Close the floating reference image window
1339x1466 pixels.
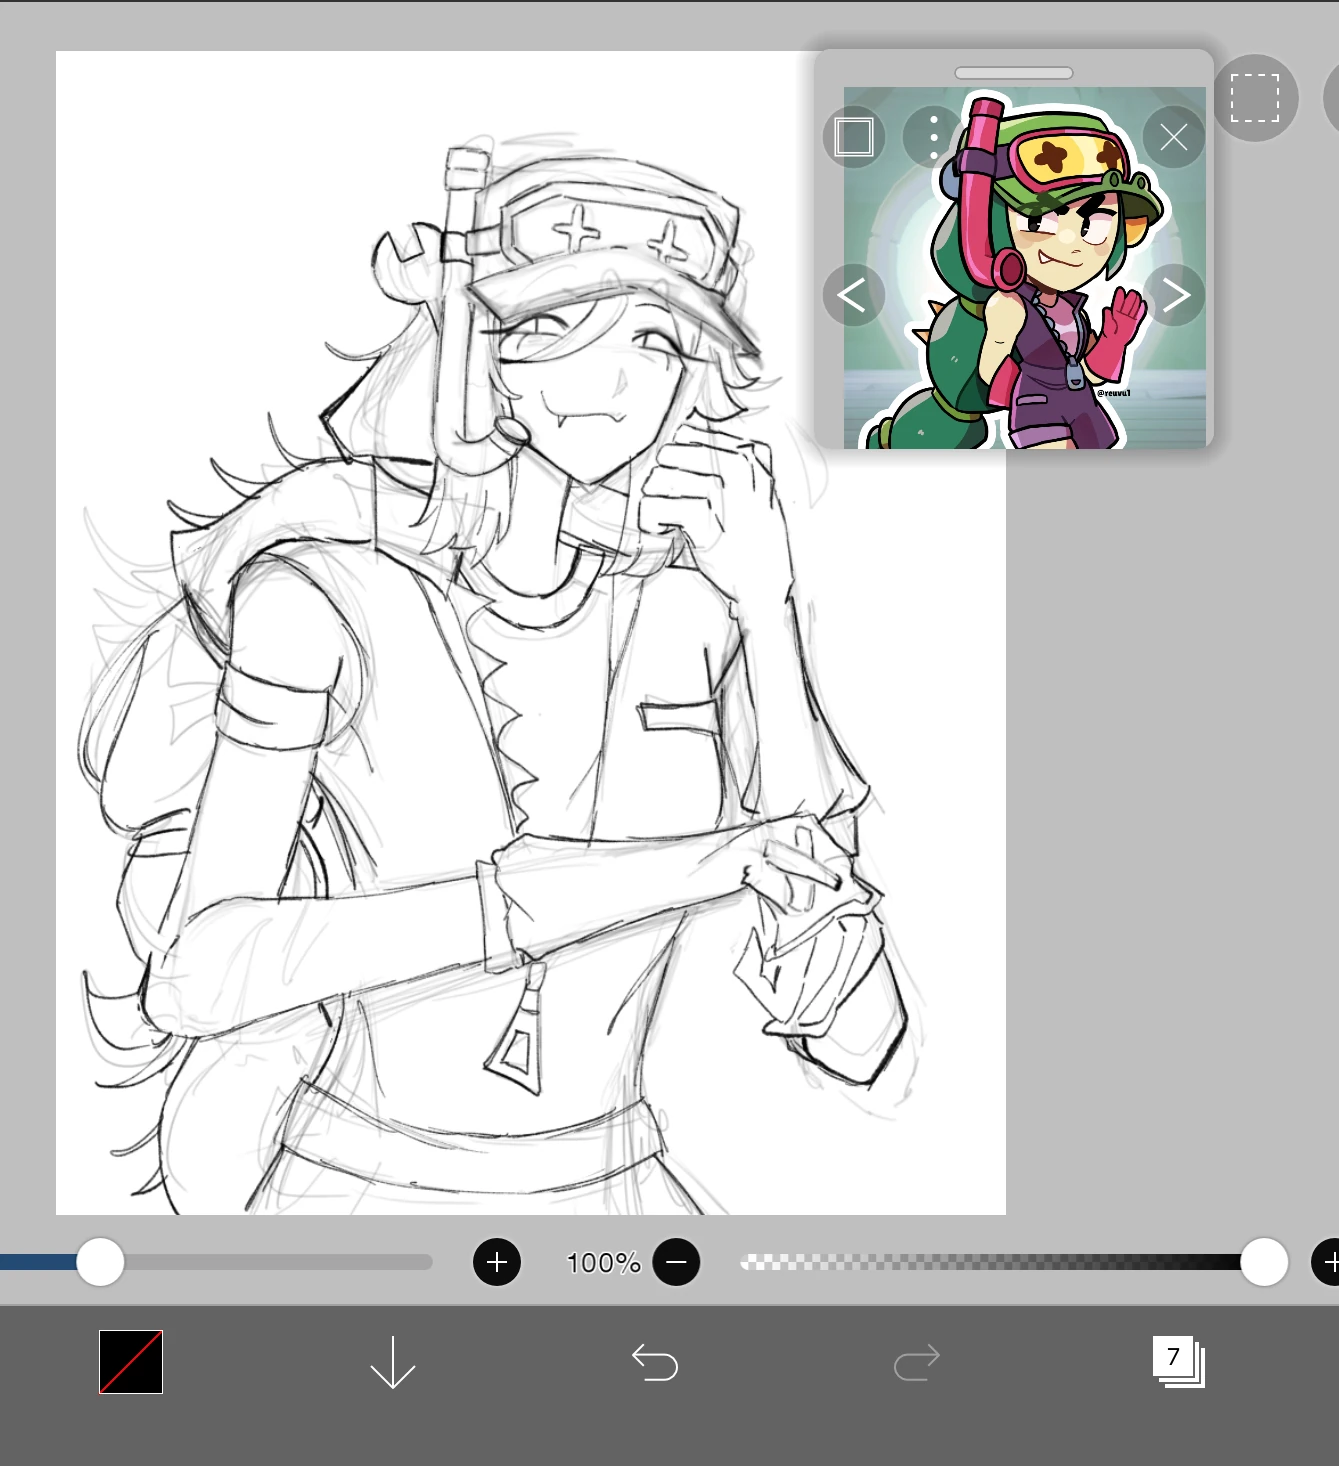[x=1174, y=137]
